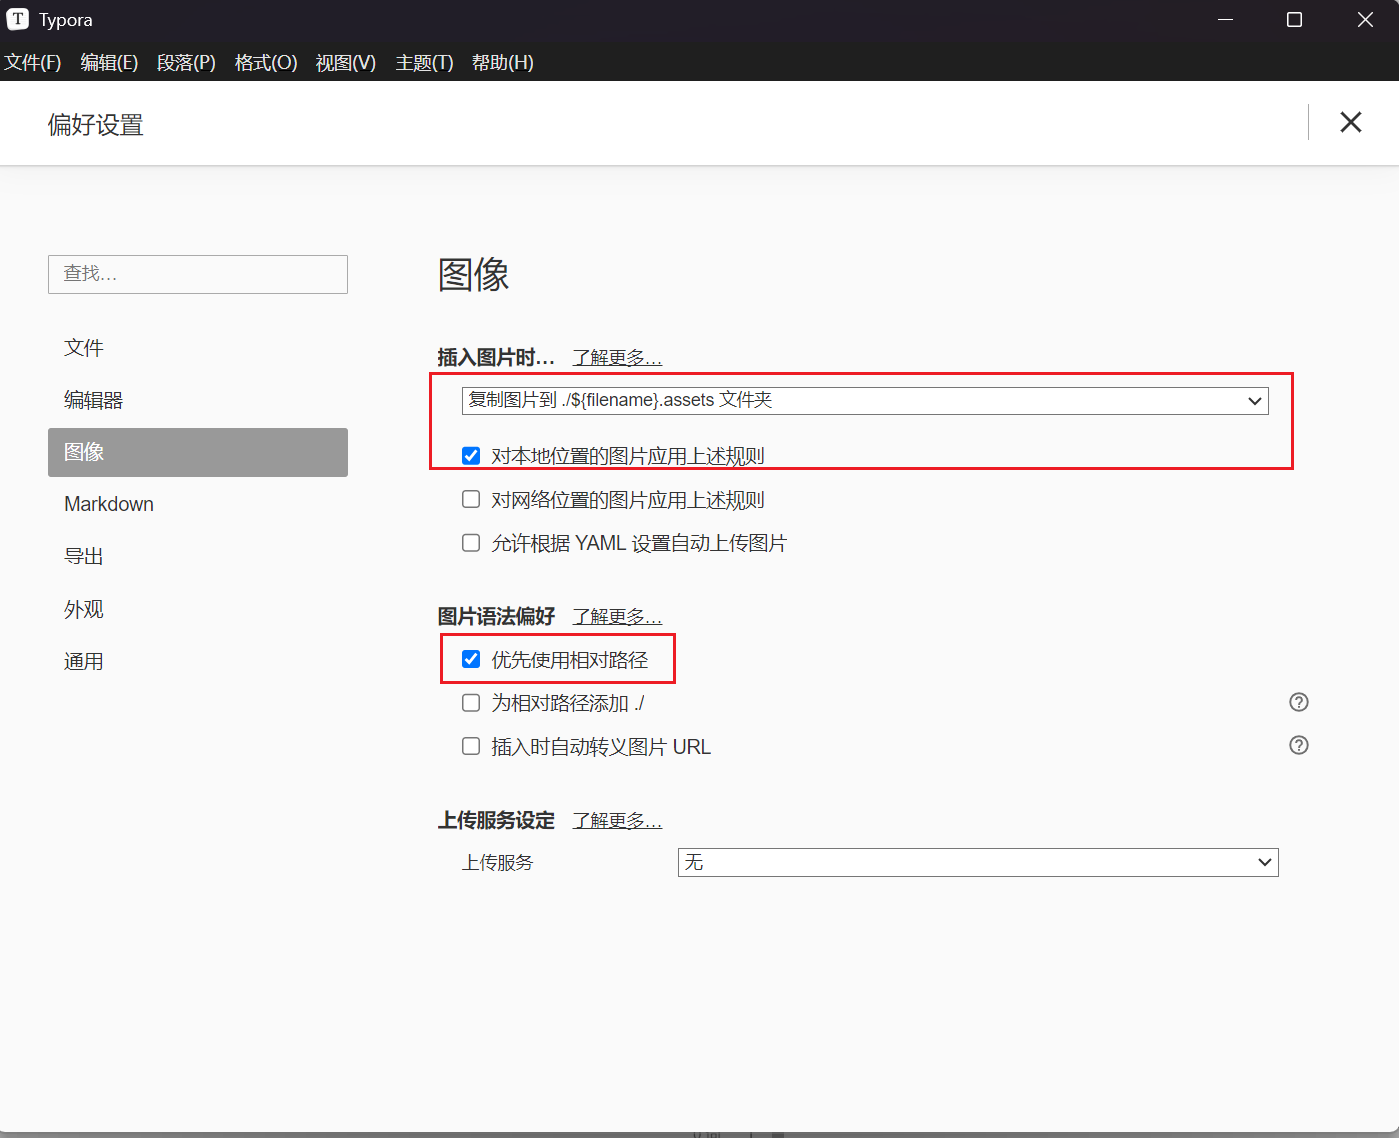Click 了解更多 link next to 图片语法偏好

pos(617,617)
